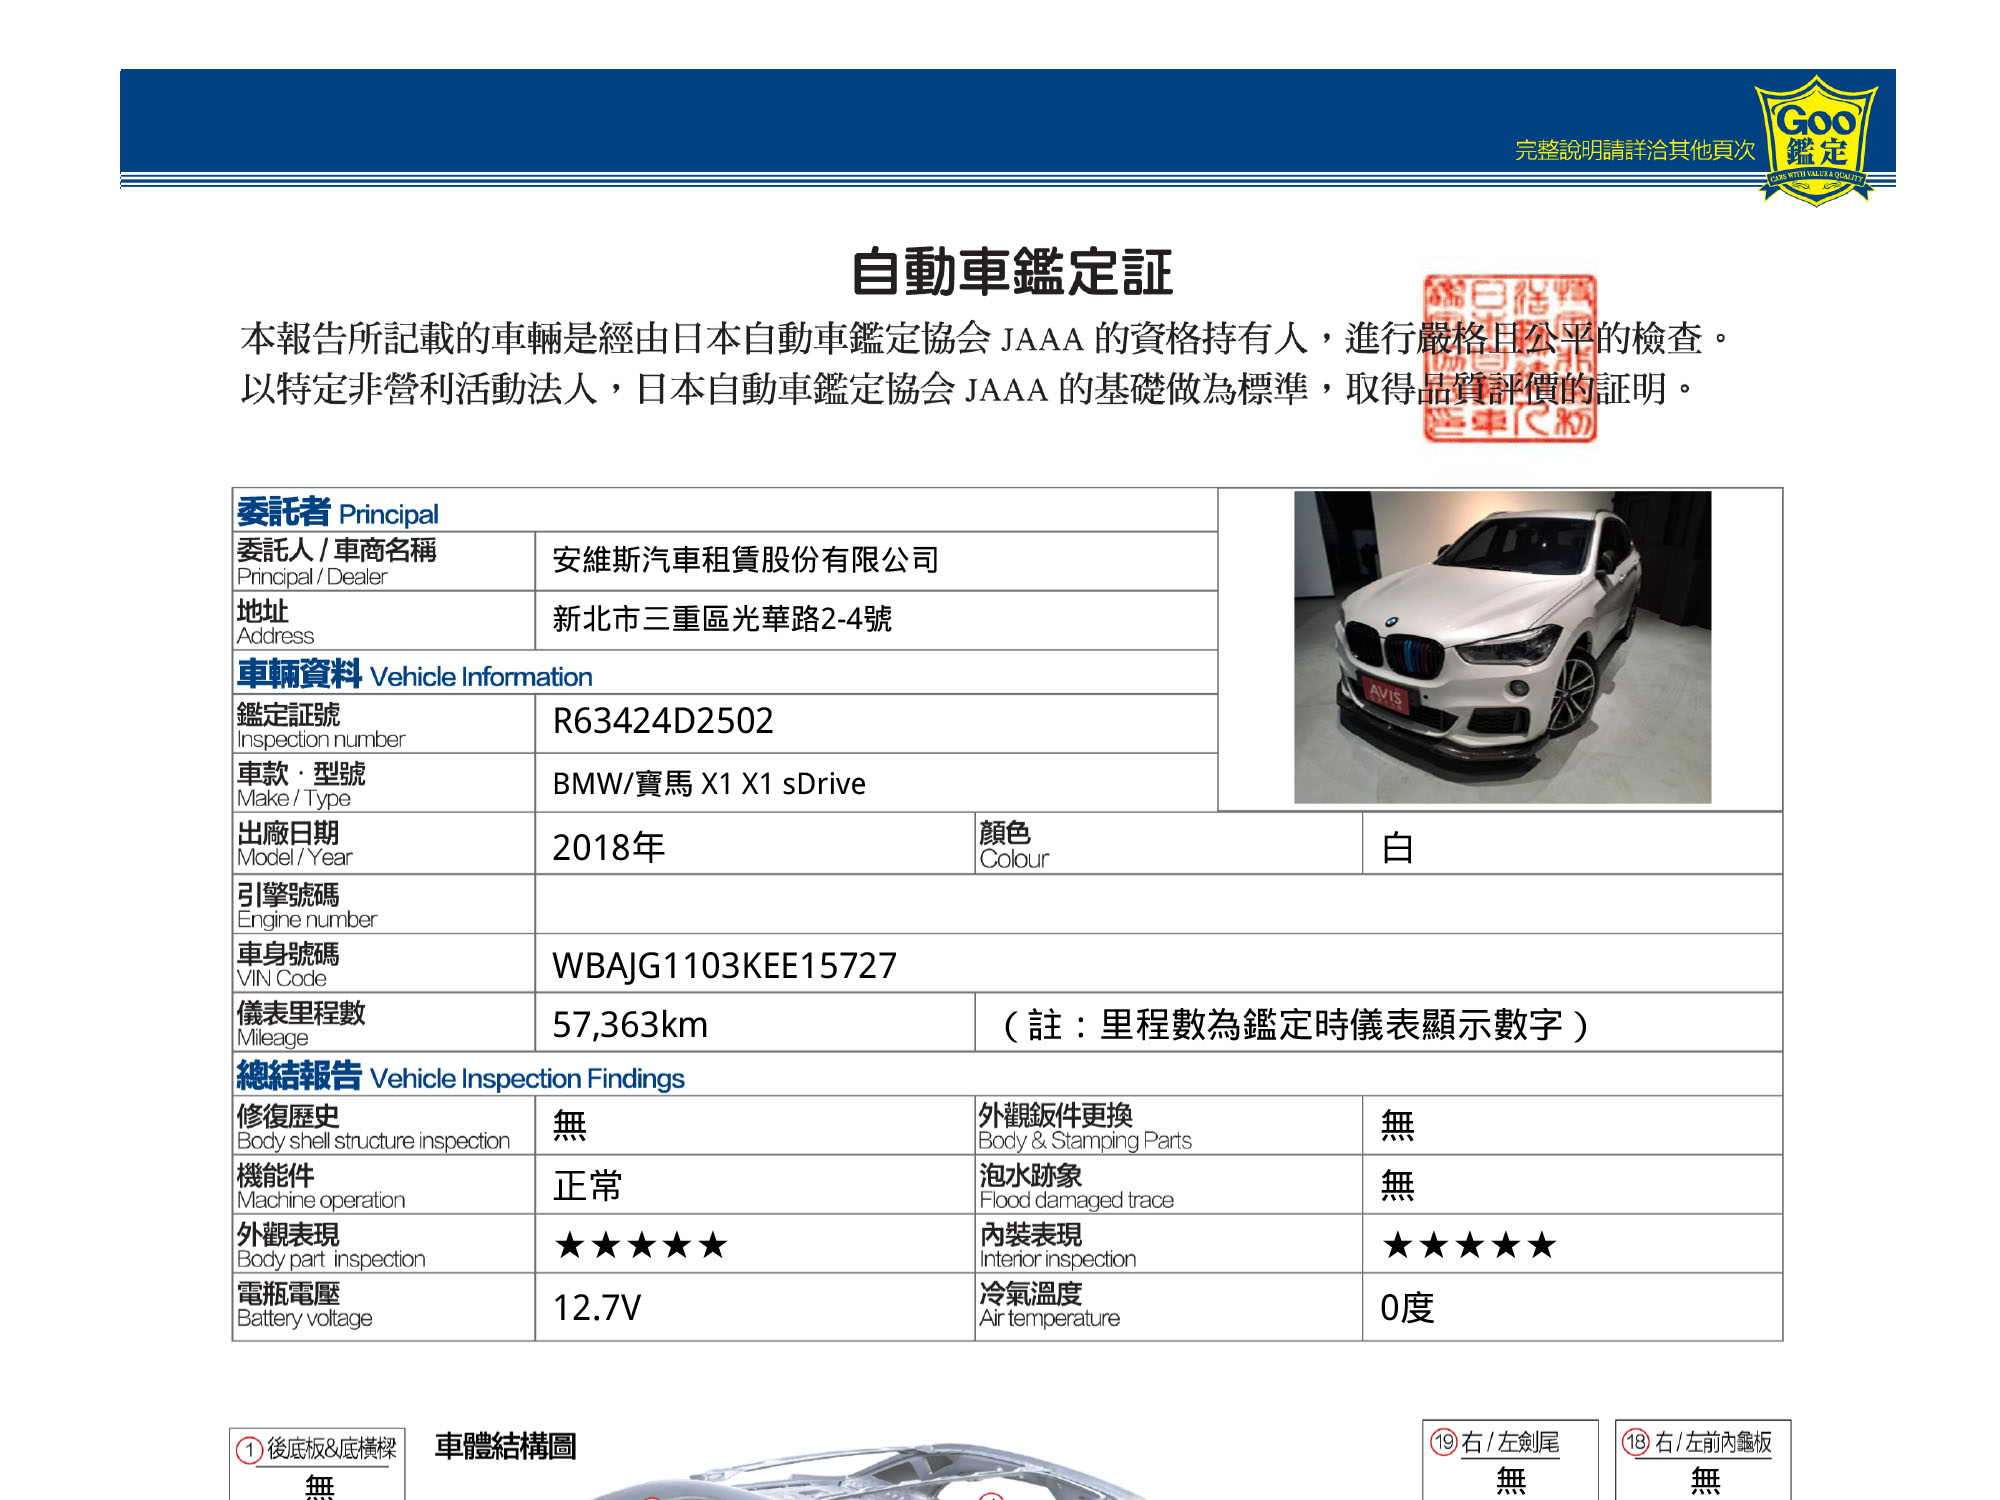Click the 車身號碼 VIN Code label
The height and width of the screenshot is (1500, 2000).
pos(288,965)
